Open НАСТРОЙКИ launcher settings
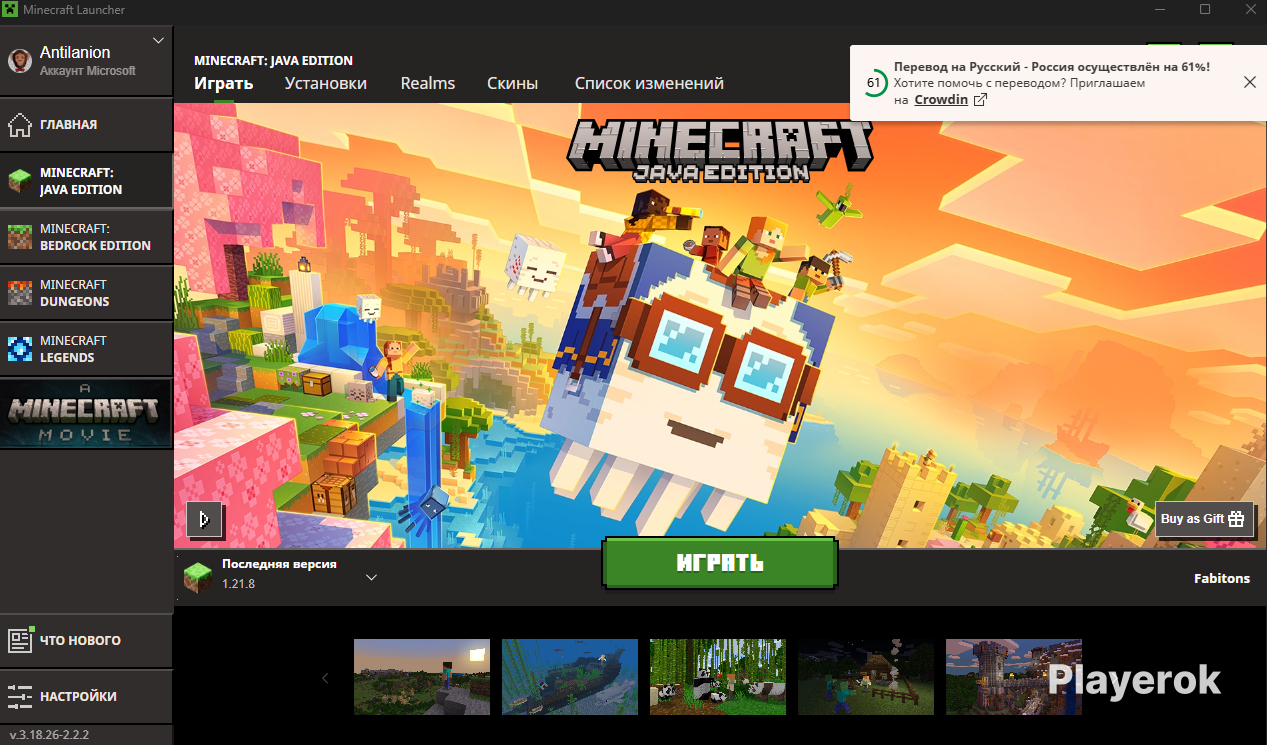 click(x=86, y=697)
